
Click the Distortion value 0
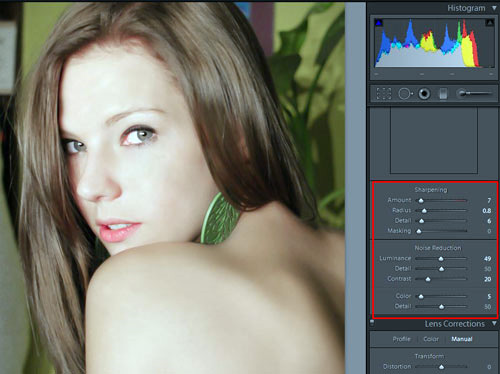tap(489, 367)
